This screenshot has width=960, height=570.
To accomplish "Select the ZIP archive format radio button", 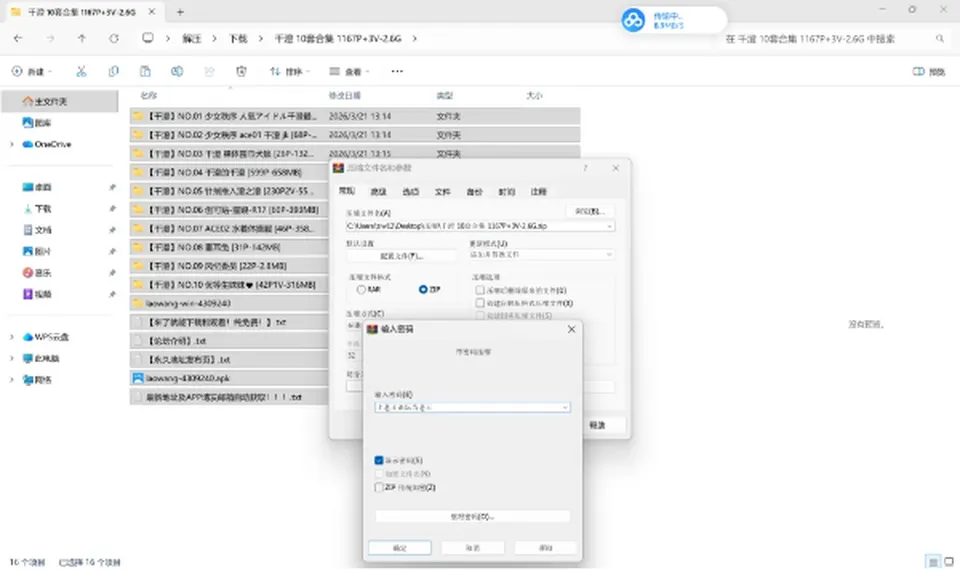I will 423,290.
